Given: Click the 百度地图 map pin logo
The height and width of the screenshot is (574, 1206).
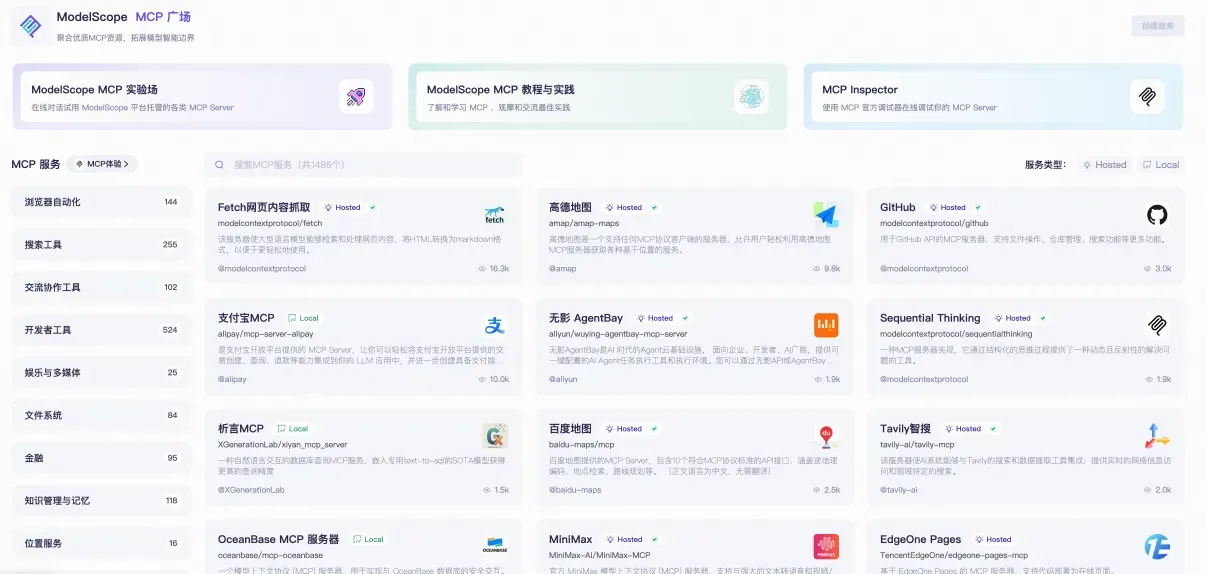Looking at the screenshot, I should coord(826,435).
